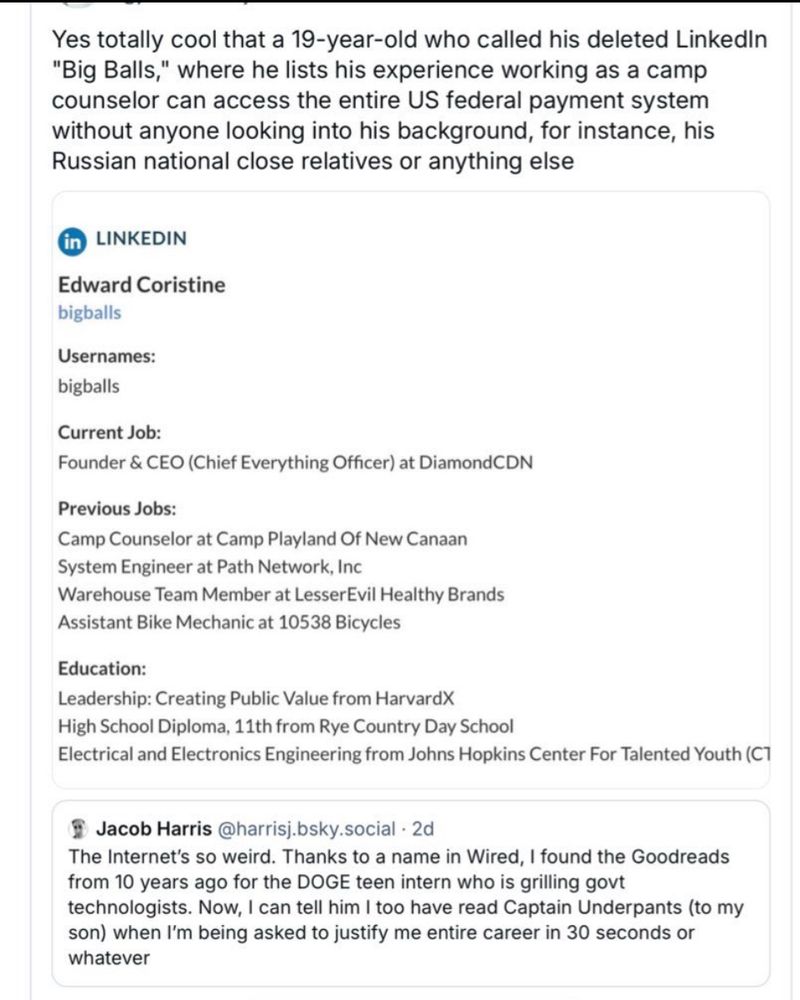This screenshot has height=1000, width=800.
Task: Open the Edward Coristine card title
Action: (x=142, y=284)
